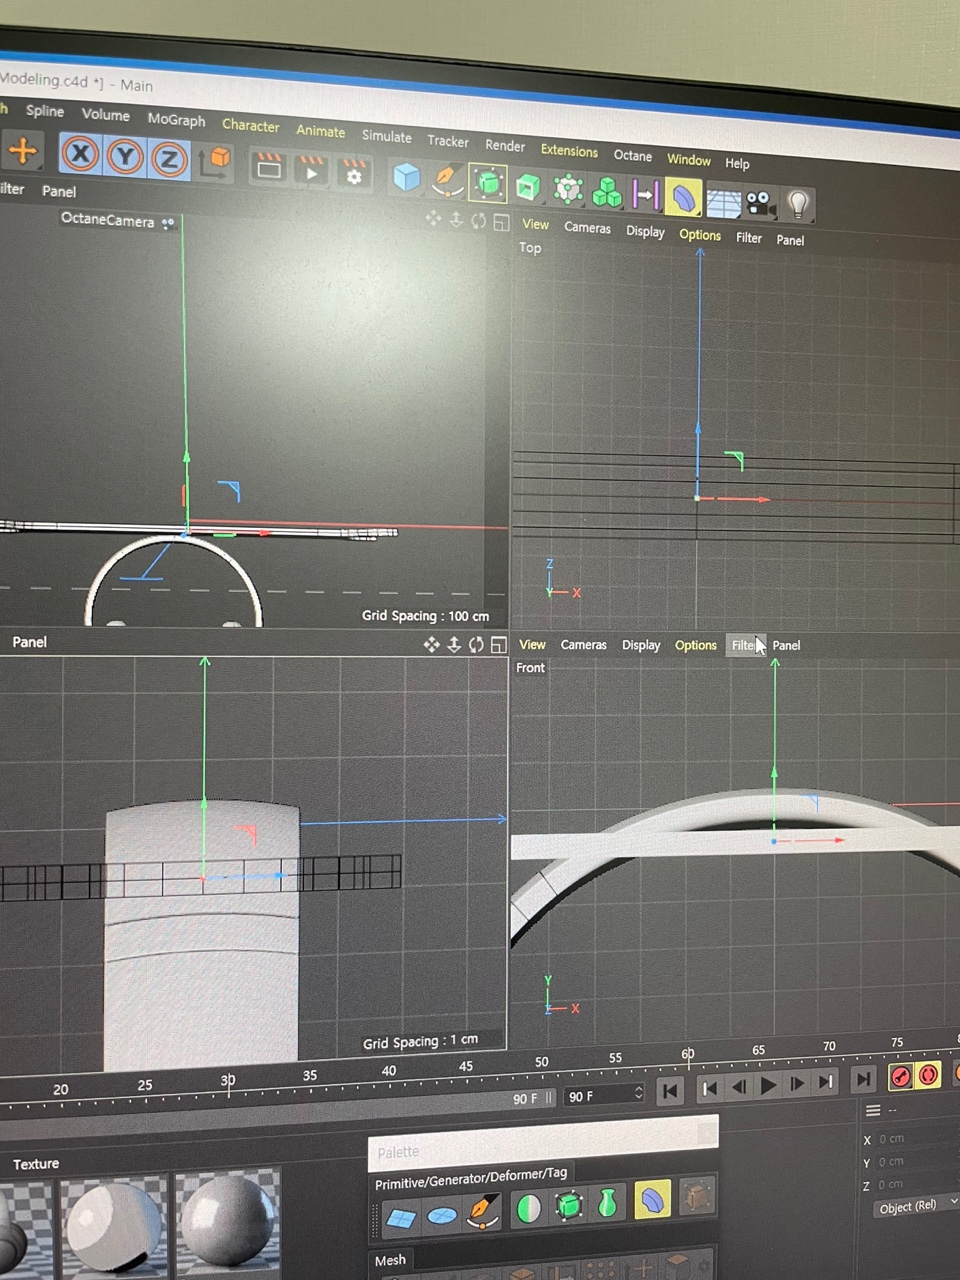Click the magenta arrow-between-bars icon
The height and width of the screenshot is (1280, 960).
coord(645,194)
